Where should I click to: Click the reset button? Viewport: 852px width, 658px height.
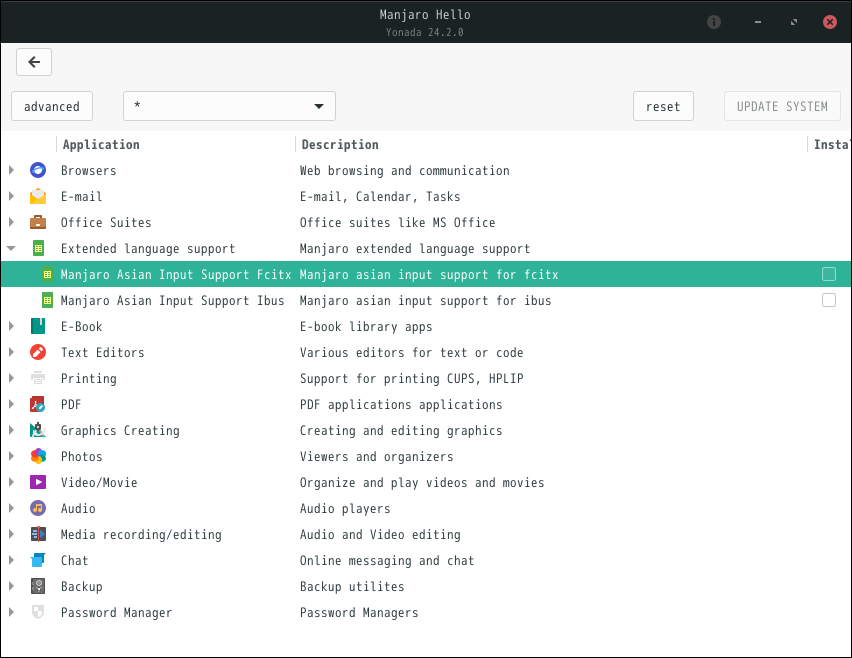(x=663, y=106)
